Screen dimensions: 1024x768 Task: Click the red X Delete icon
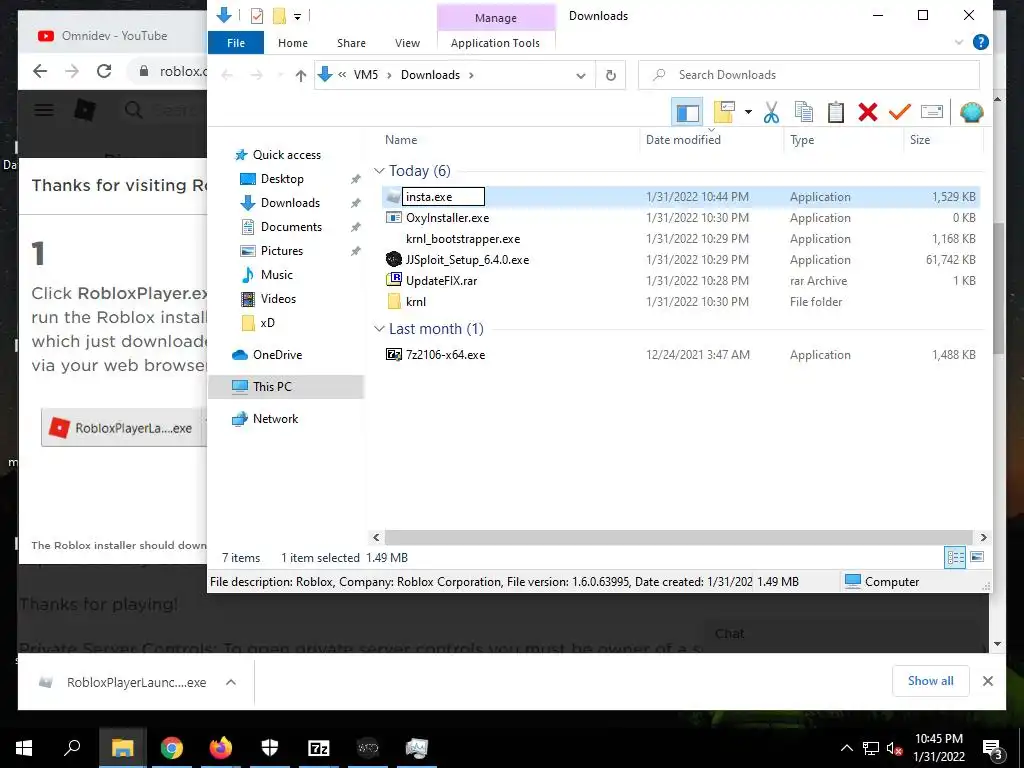click(x=867, y=112)
